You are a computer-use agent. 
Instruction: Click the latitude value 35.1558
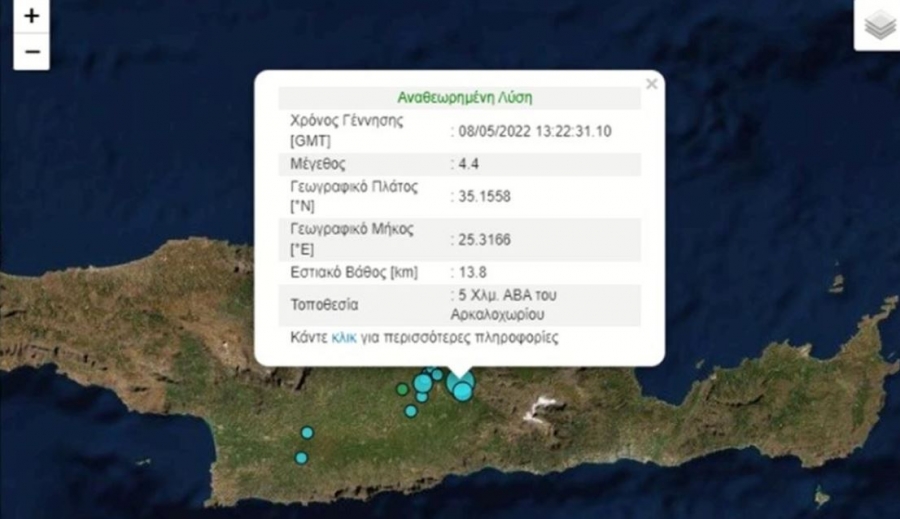coord(484,197)
